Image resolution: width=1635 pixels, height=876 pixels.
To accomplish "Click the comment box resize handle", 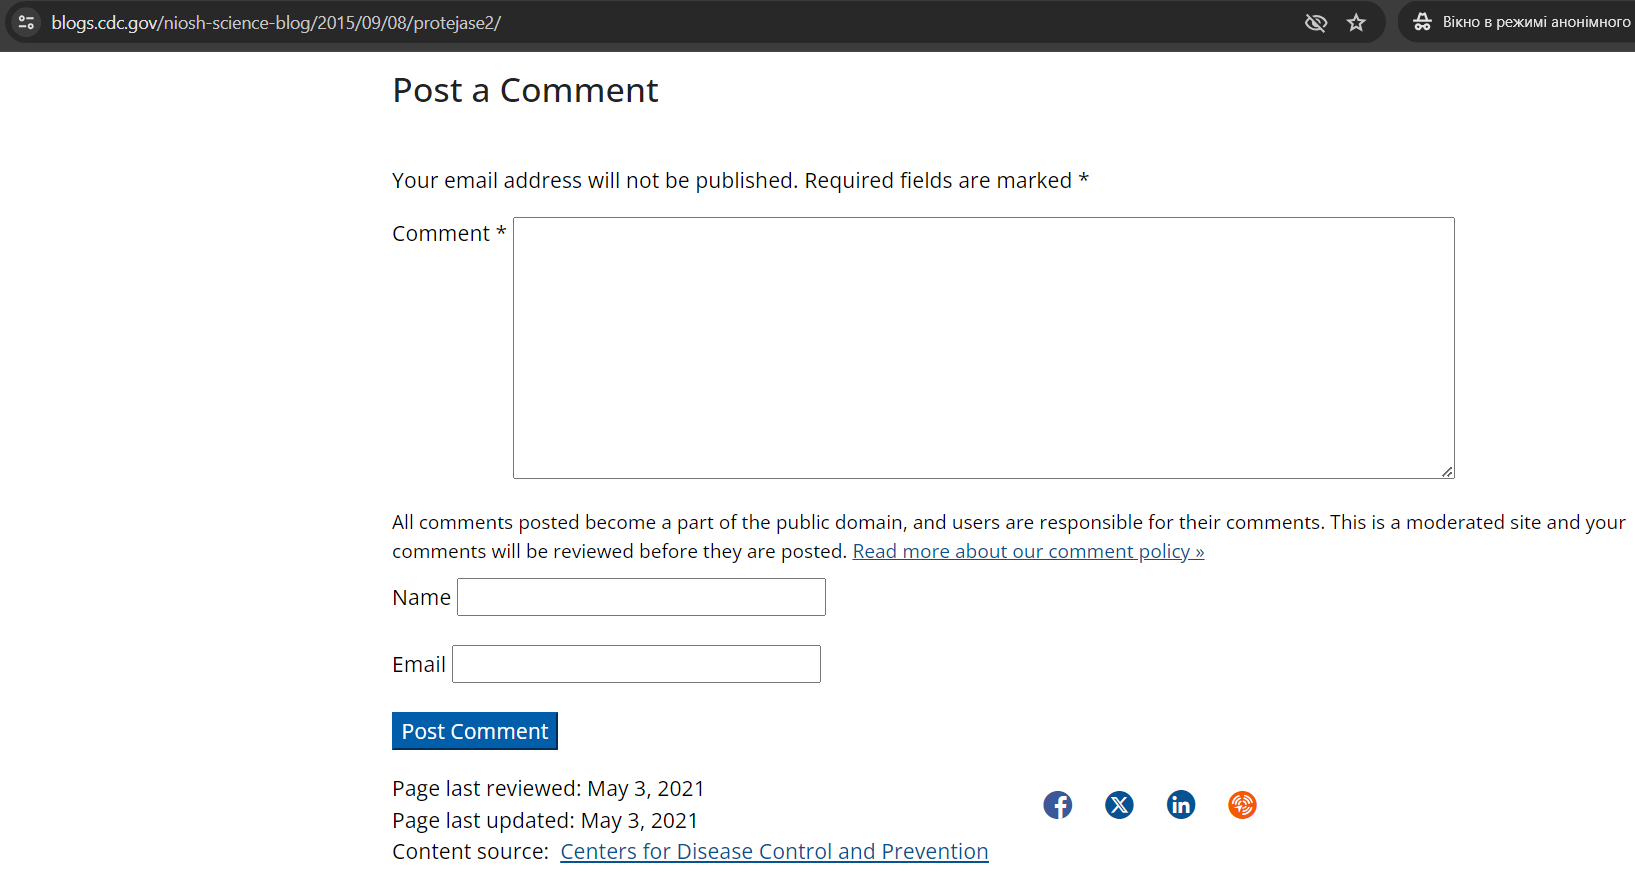I will tap(1447, 472).
